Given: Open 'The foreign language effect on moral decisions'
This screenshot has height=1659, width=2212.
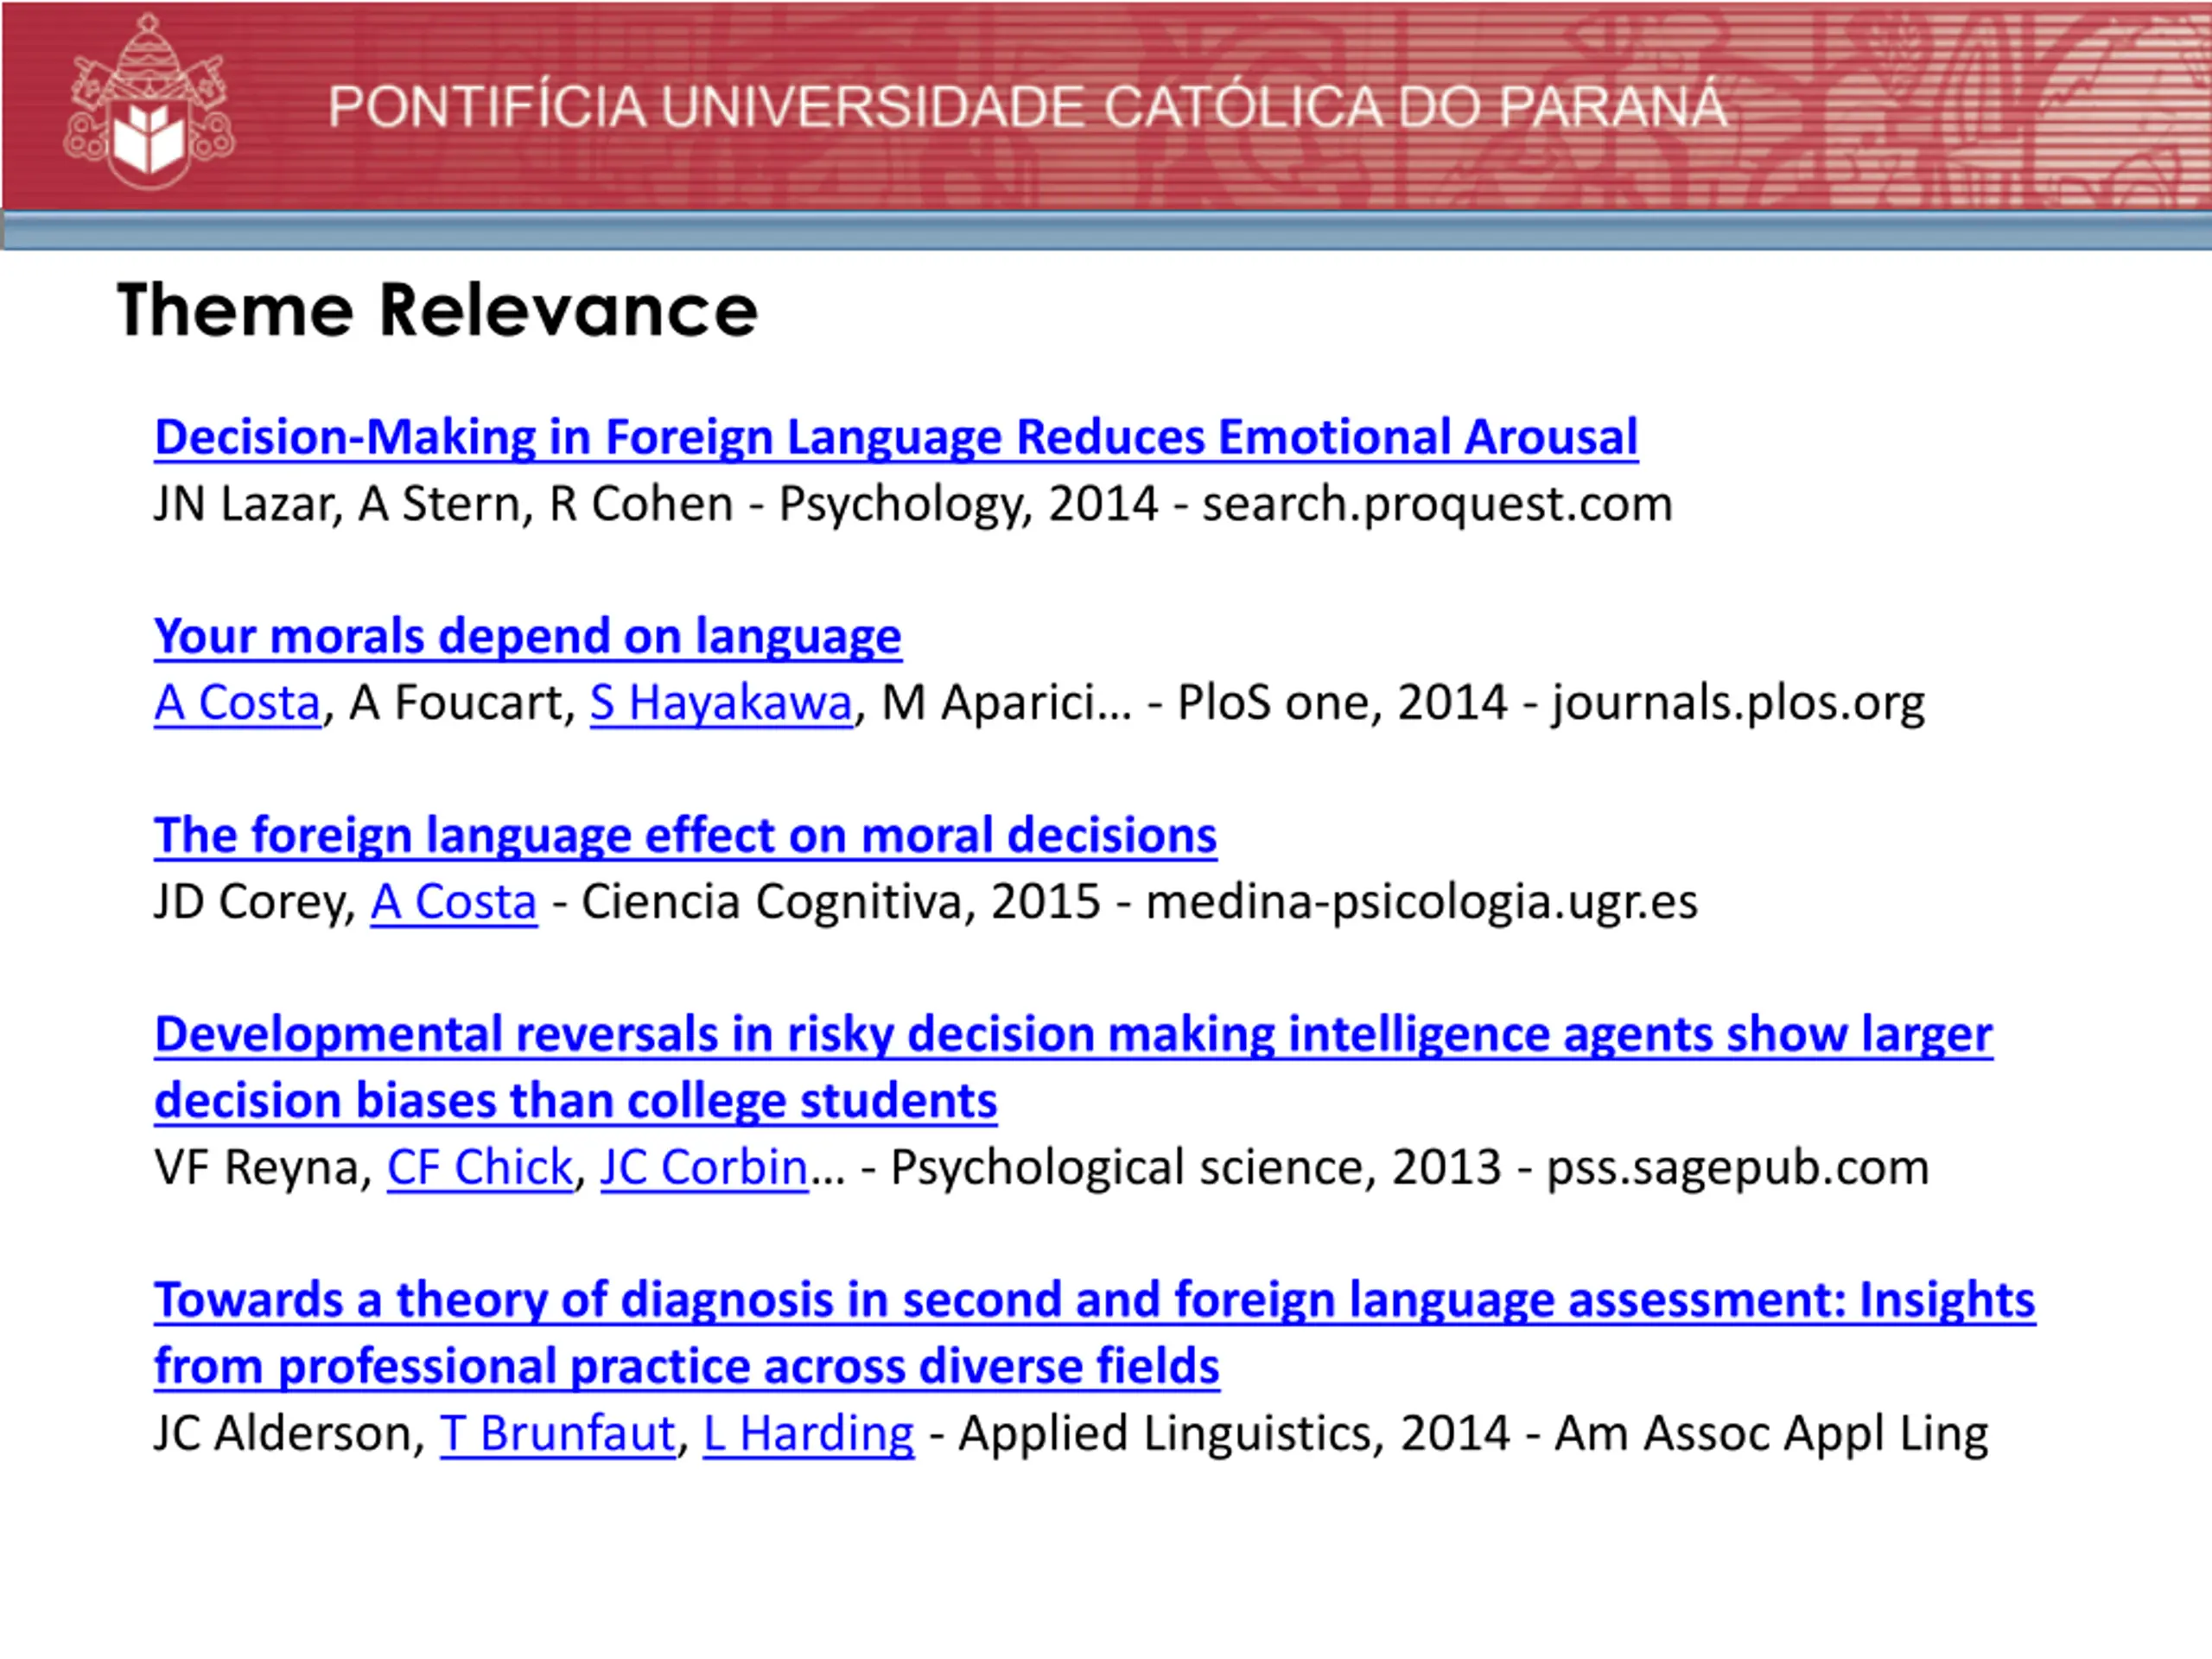Looking at the screenshot, I should point(685,836).
